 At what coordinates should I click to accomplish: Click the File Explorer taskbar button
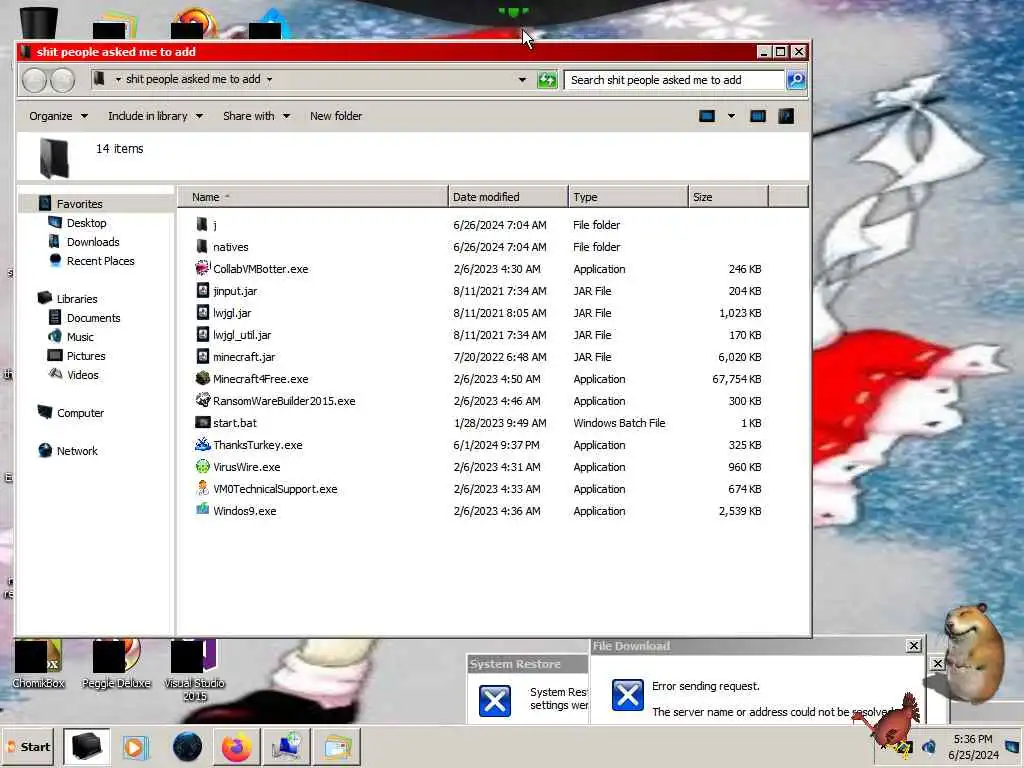click(86, 747)
